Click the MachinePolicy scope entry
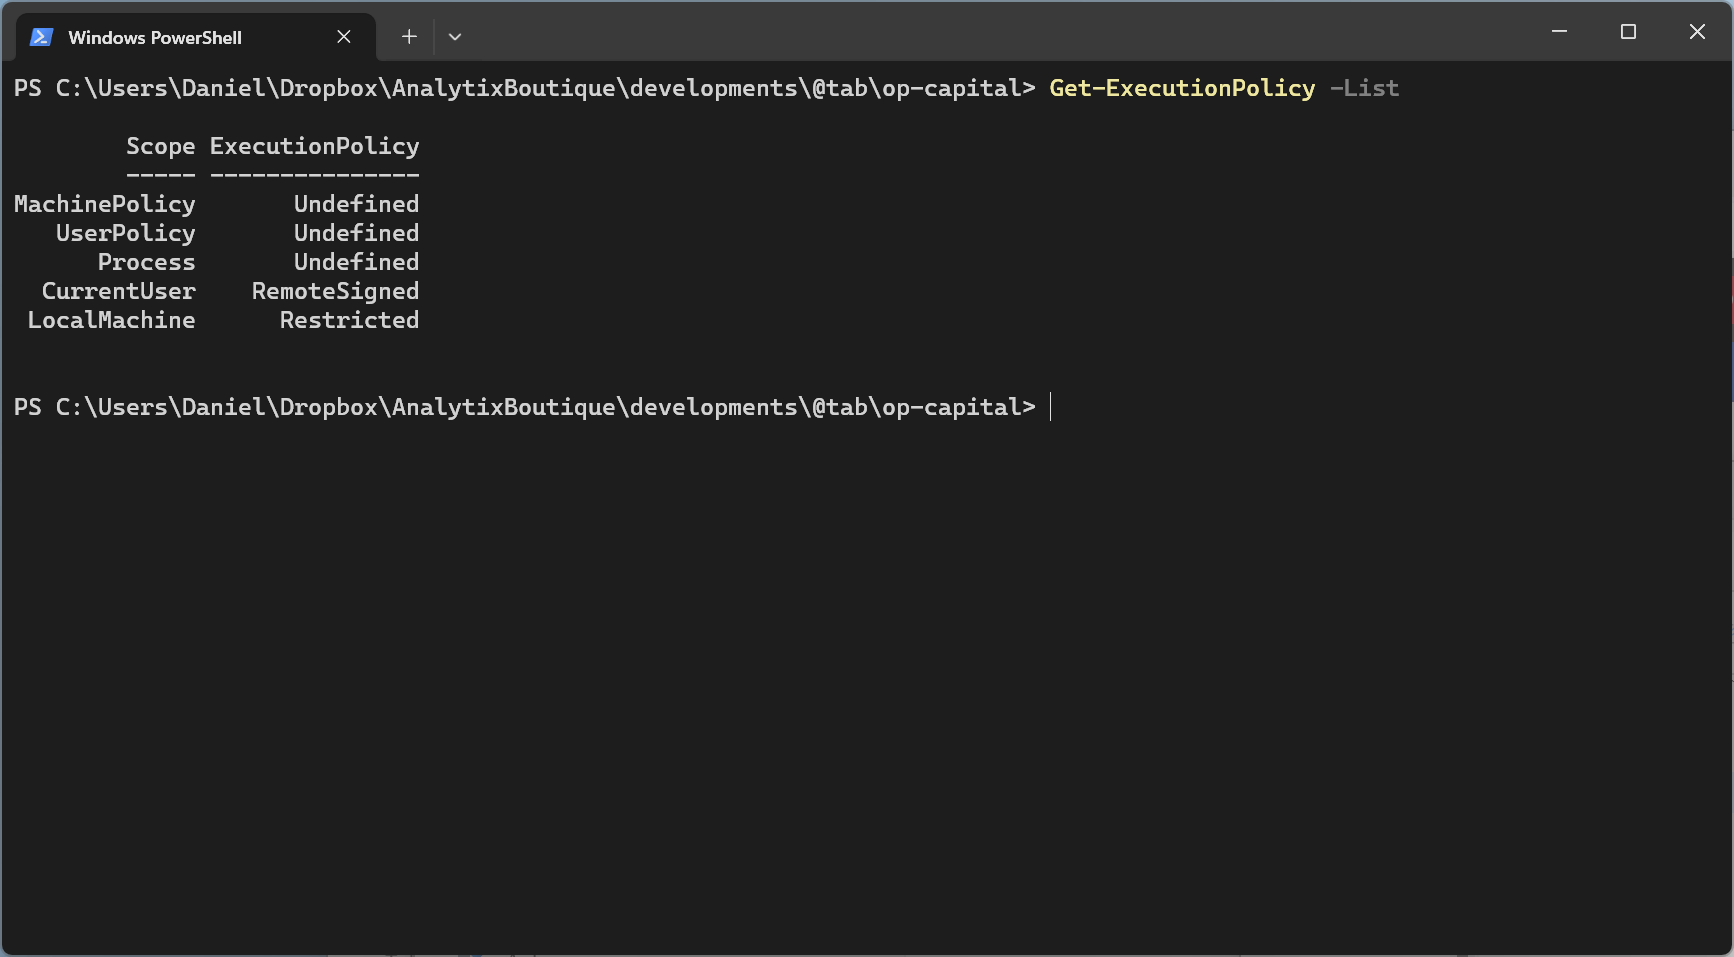 [104, 204]
